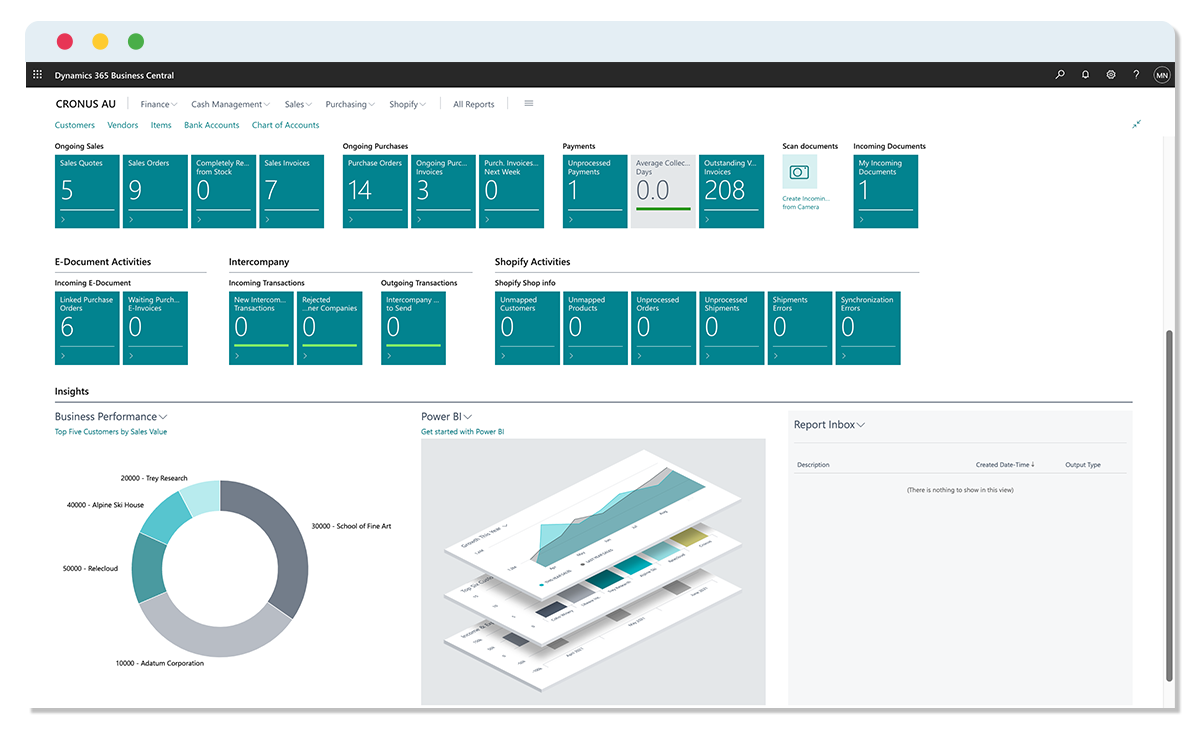Viewport: 1200px width, 730px height.
Task: Open Average Collection Days tile
Action: pos(663,191)
